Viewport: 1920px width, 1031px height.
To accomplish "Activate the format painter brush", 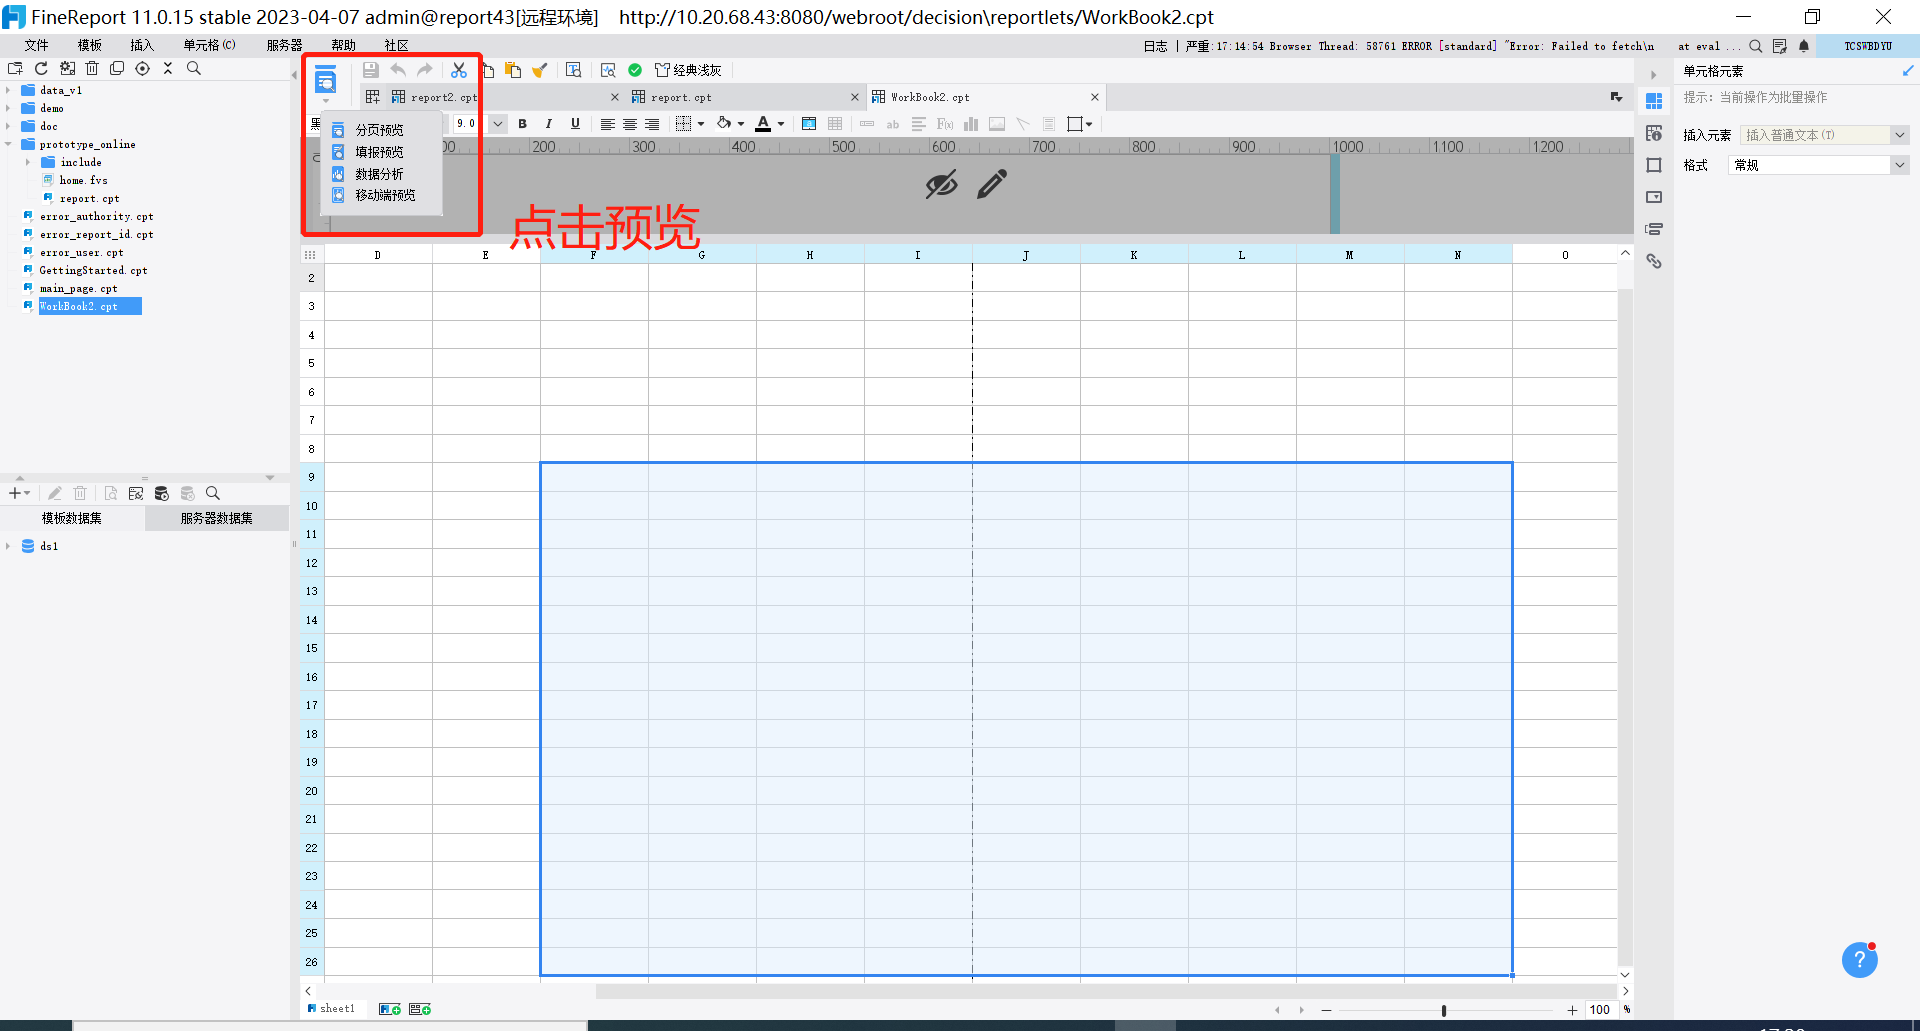I will [x=540, y=70].
